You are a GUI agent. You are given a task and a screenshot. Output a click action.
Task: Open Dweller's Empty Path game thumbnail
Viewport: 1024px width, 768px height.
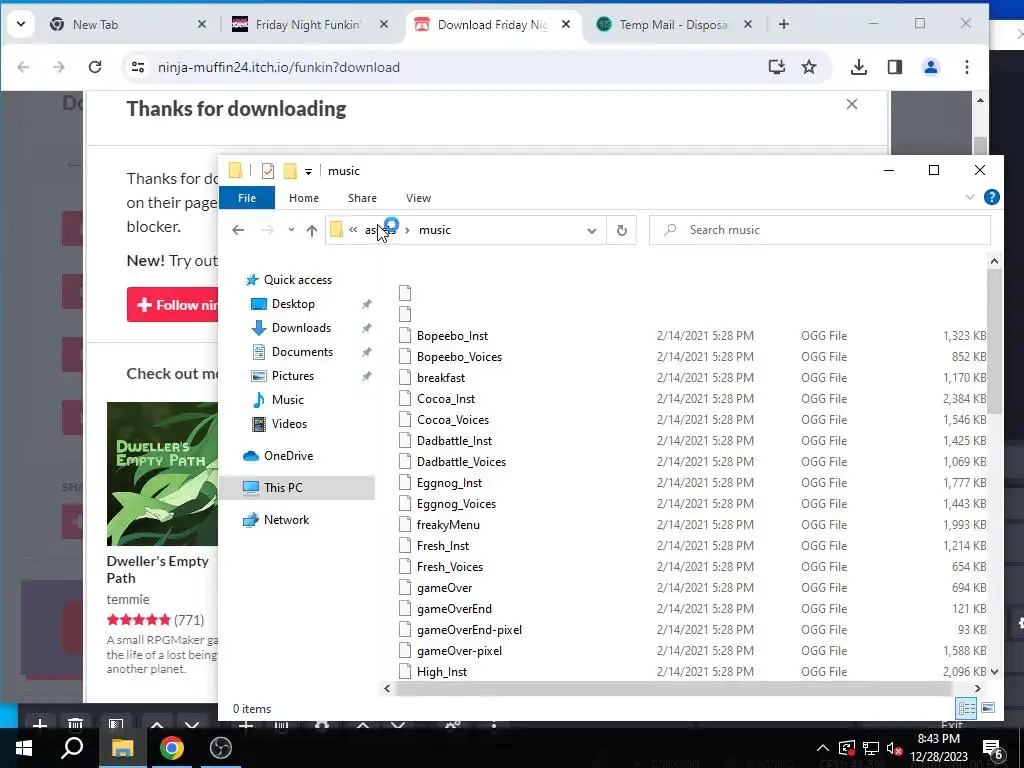pos(163,474)
